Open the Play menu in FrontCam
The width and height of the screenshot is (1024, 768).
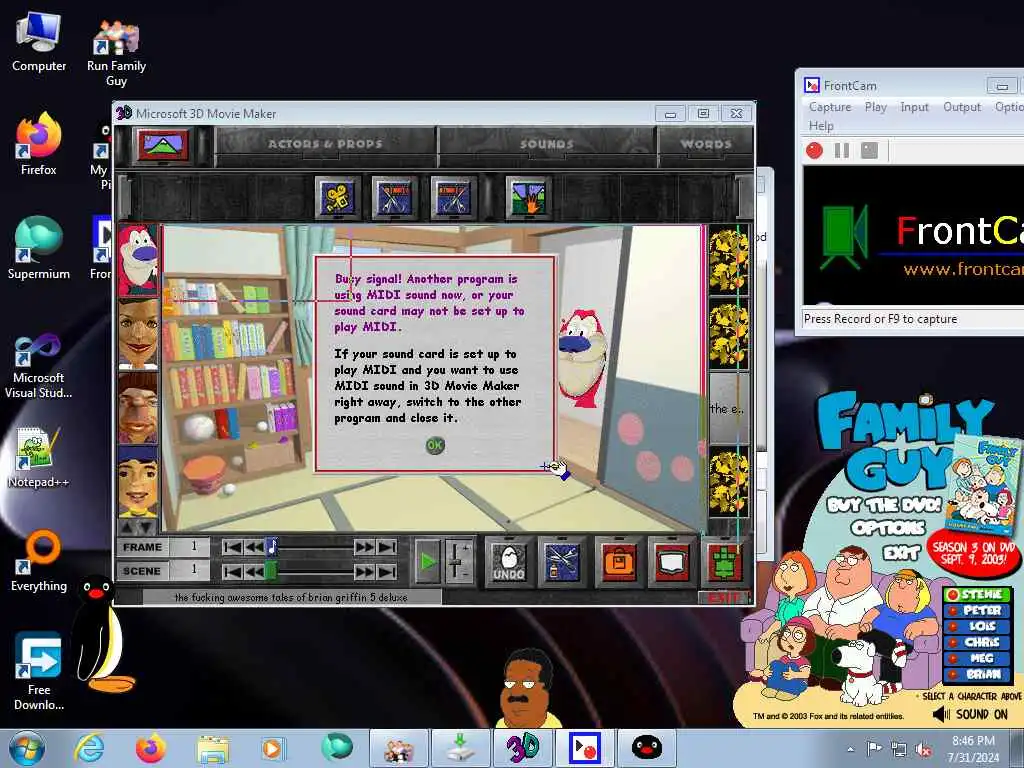876,107
